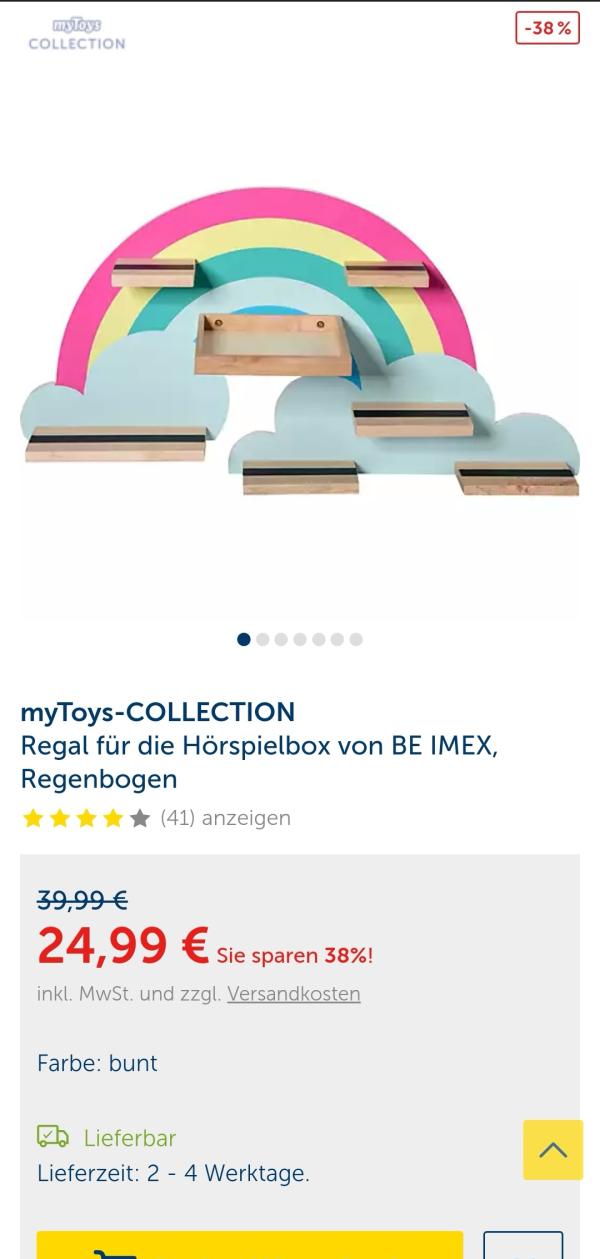The height and width of the screenshot is (1259, 600).
Task: Tap the green delivery truck icon
Action: pyautogui.click(x=53, y=1137)
